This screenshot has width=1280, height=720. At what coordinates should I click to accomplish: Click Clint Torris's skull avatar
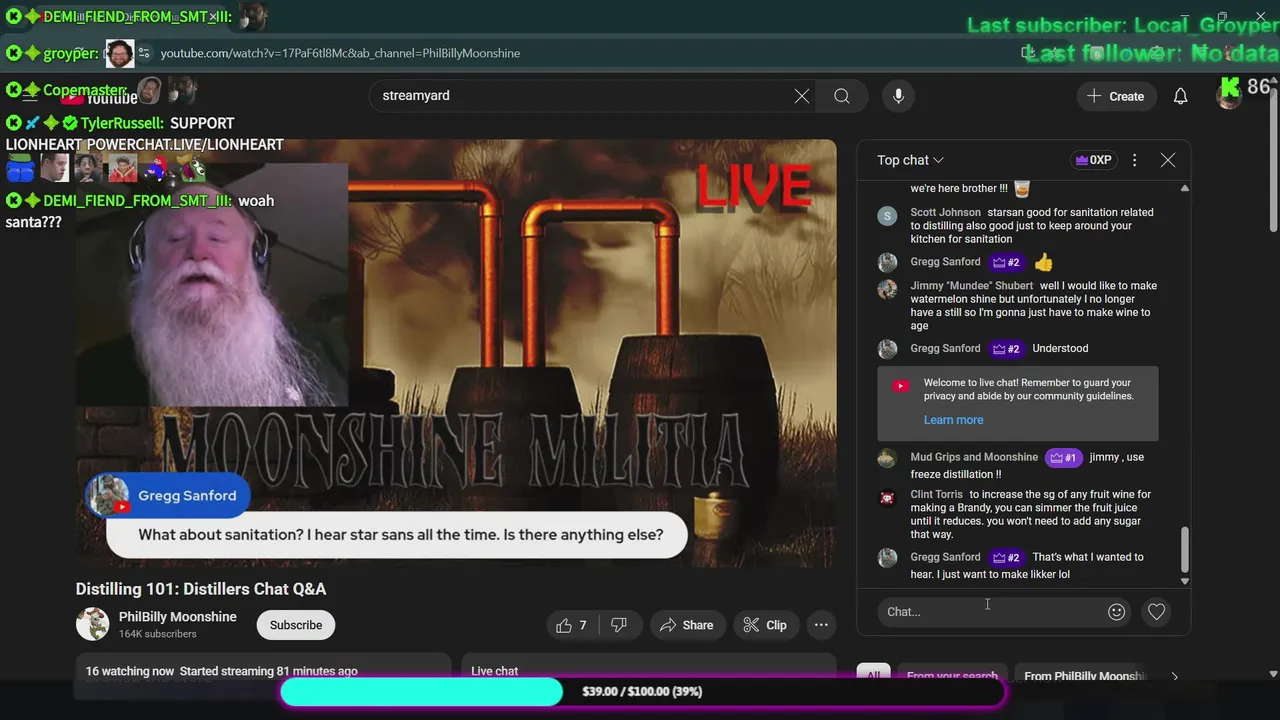(x=887, y=498)
